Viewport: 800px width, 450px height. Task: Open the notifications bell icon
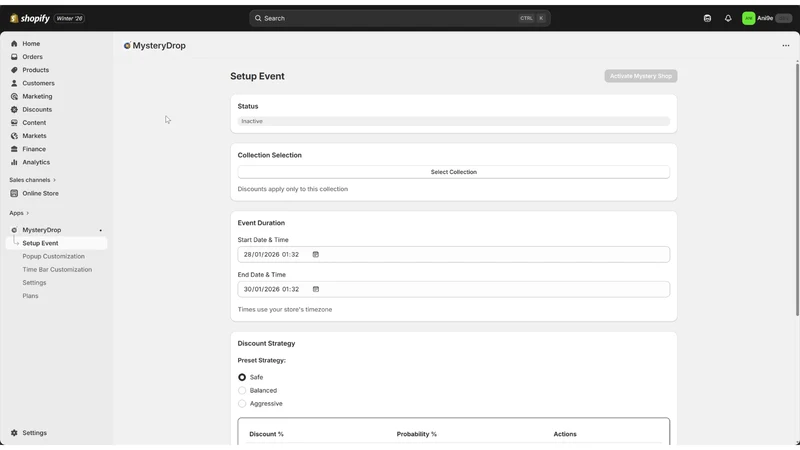[x=728, y=18]
